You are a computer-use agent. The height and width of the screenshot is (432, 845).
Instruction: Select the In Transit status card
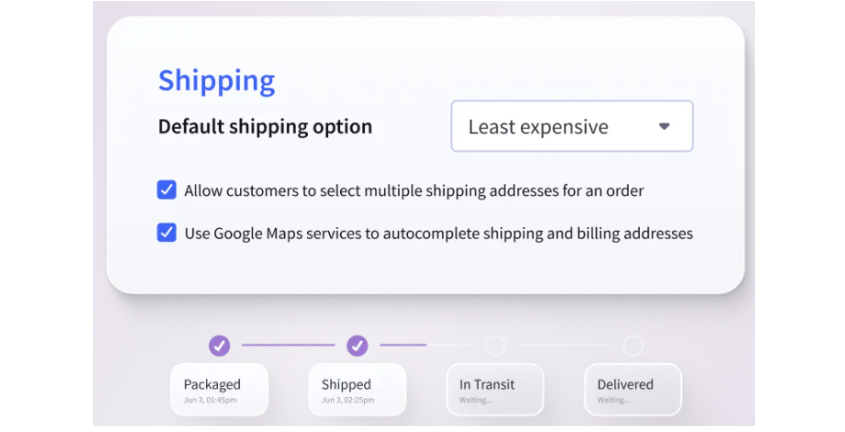point(495,389)
